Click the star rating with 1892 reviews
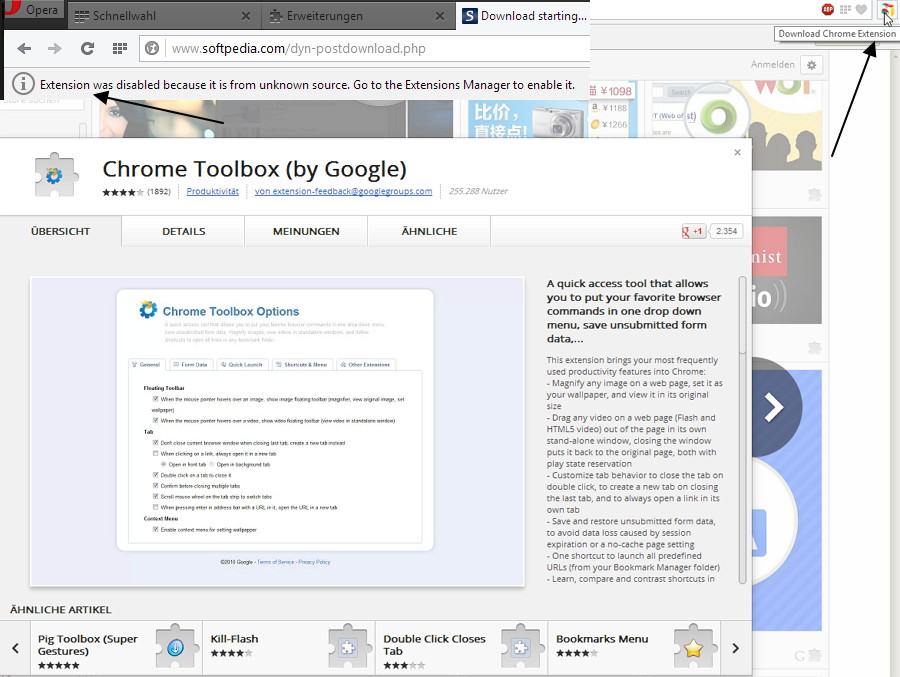Viewport: 900px width, 677px height. tap(123, 192)
